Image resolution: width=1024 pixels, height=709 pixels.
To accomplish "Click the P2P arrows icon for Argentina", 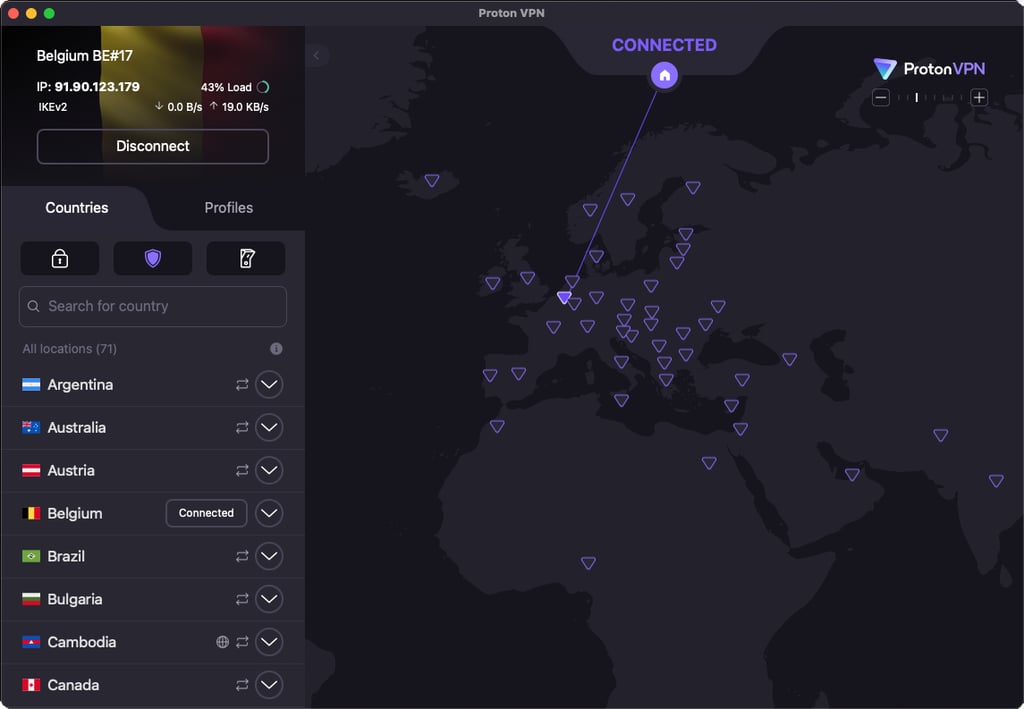I will tap(242, 385).
